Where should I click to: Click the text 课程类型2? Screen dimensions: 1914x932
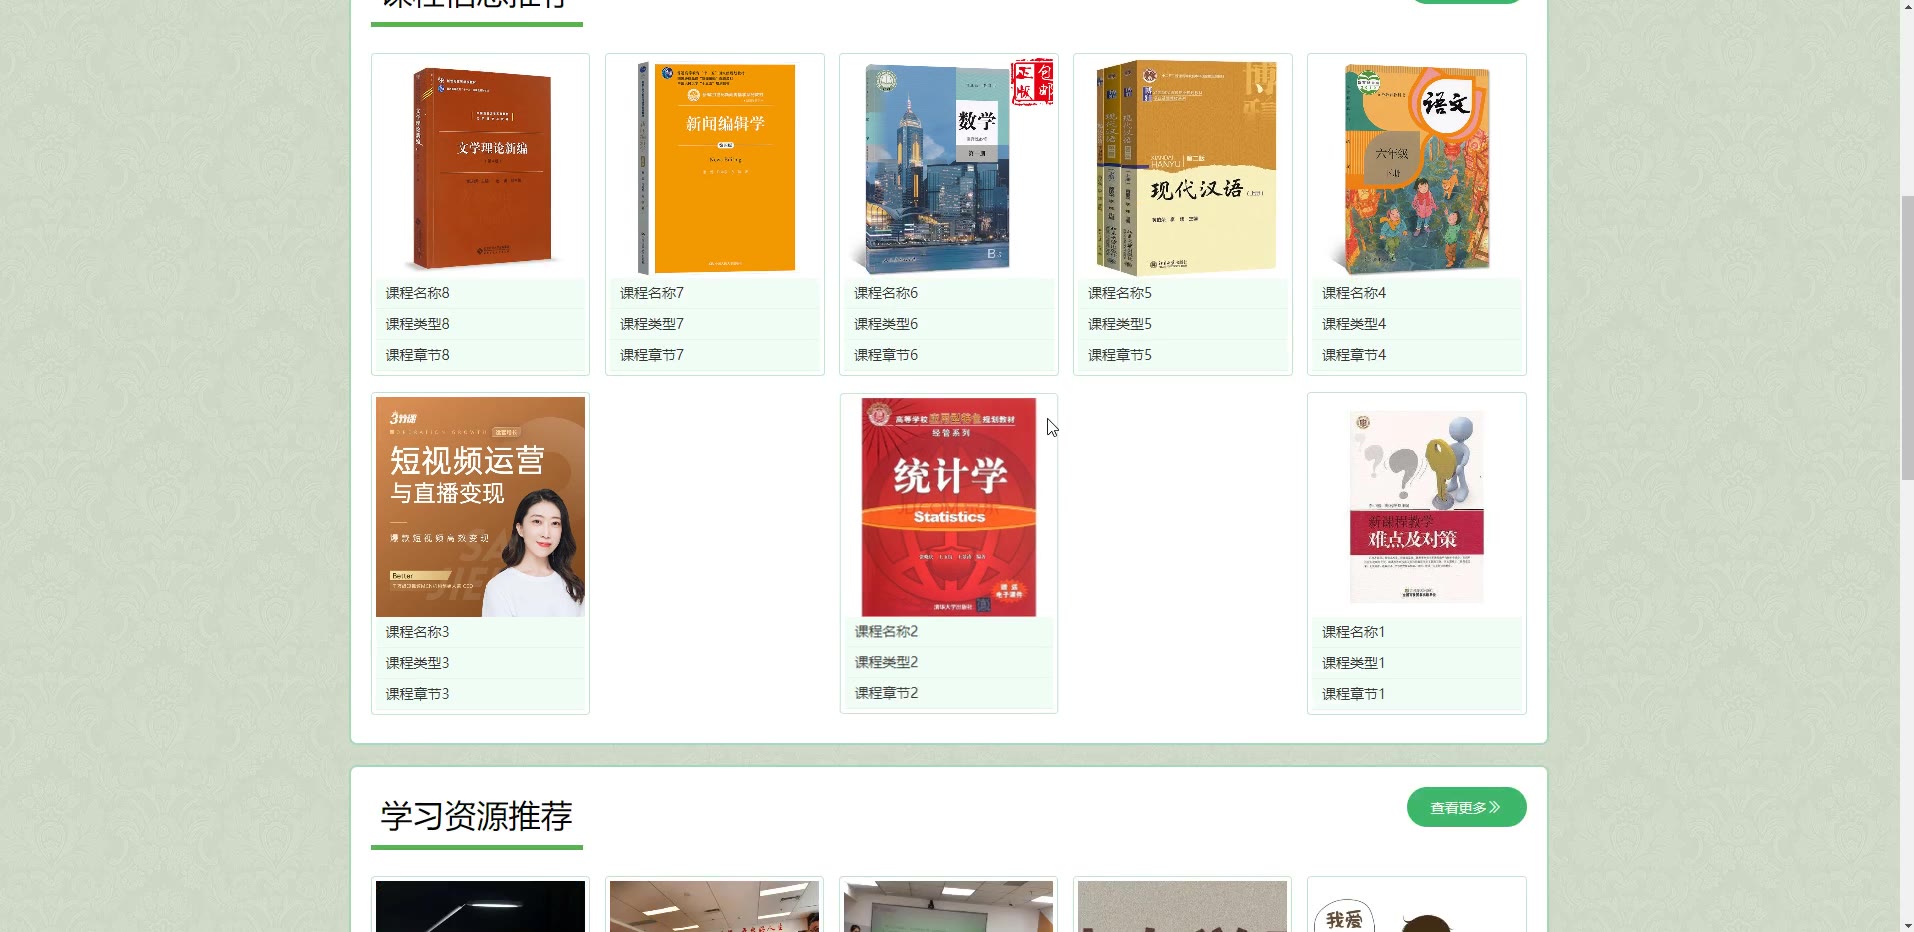(886, 662)
